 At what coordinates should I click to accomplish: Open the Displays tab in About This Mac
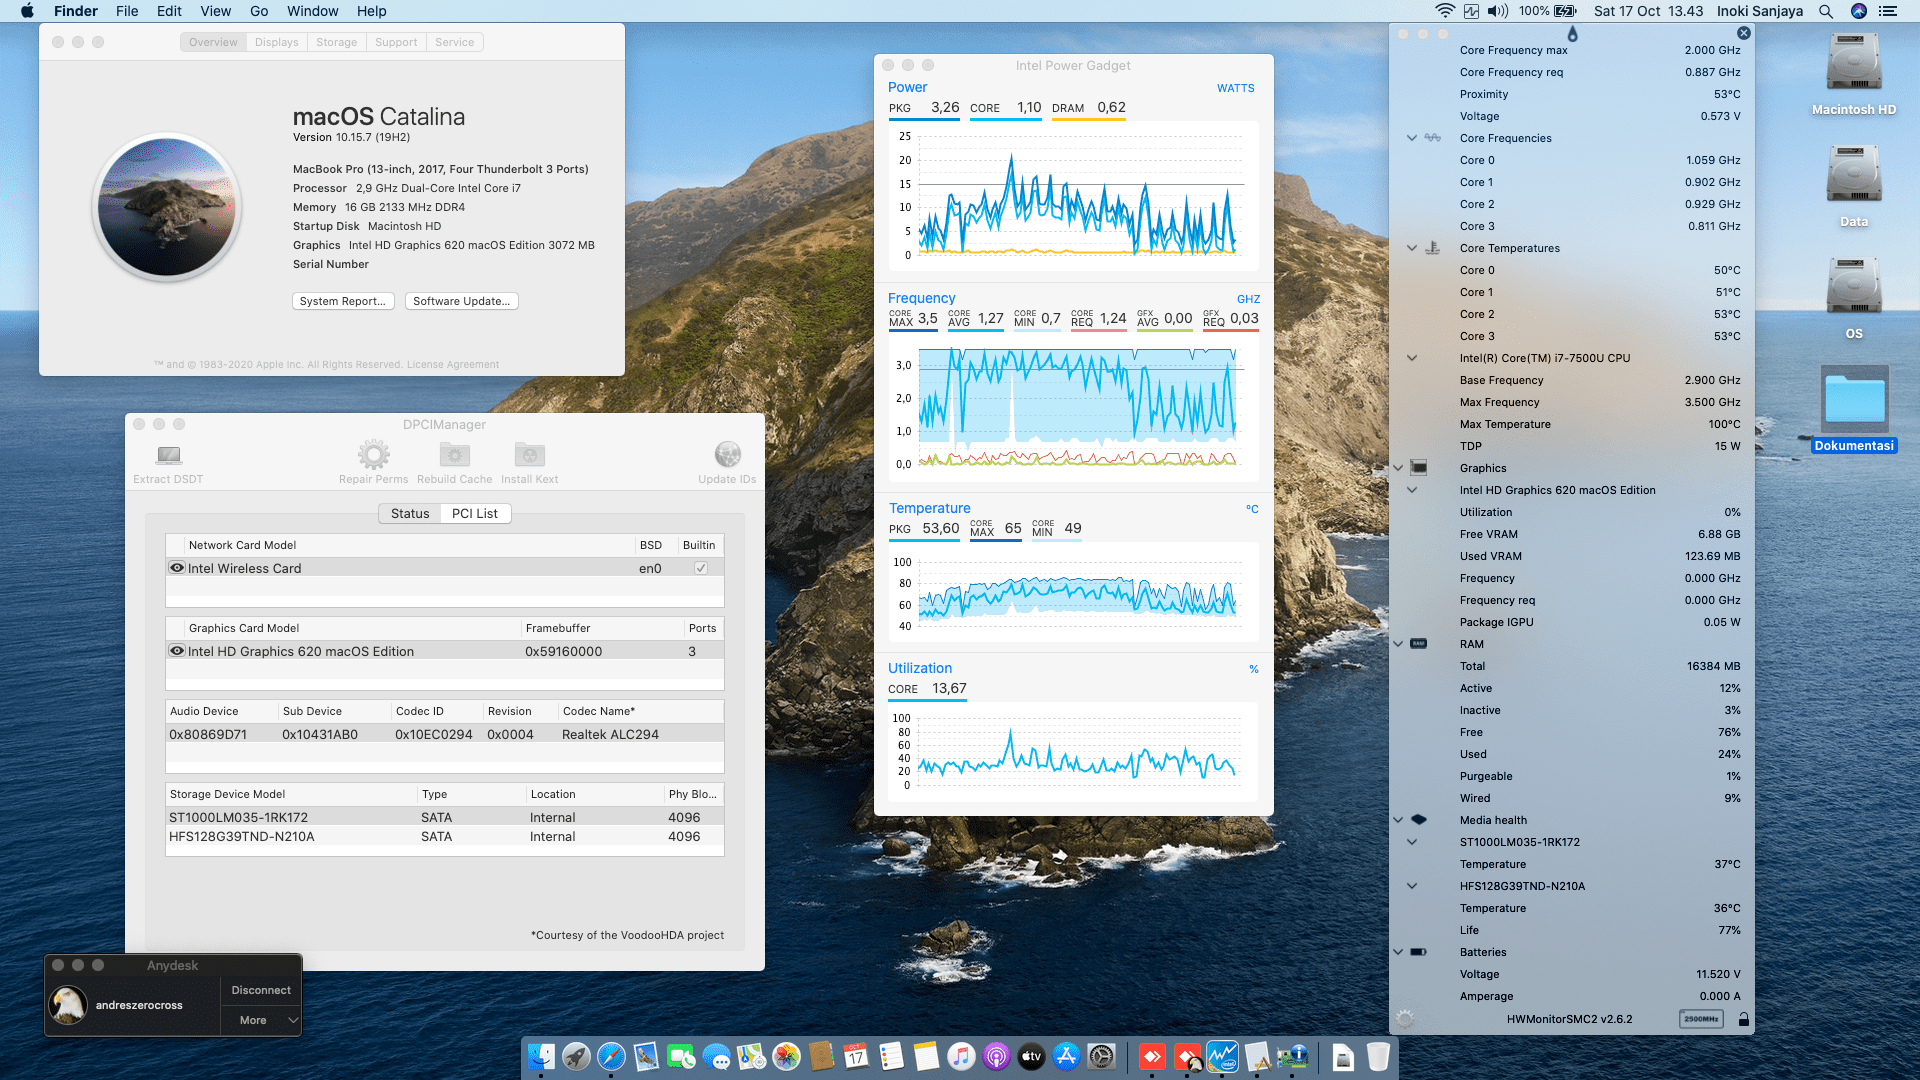point(276,42)
